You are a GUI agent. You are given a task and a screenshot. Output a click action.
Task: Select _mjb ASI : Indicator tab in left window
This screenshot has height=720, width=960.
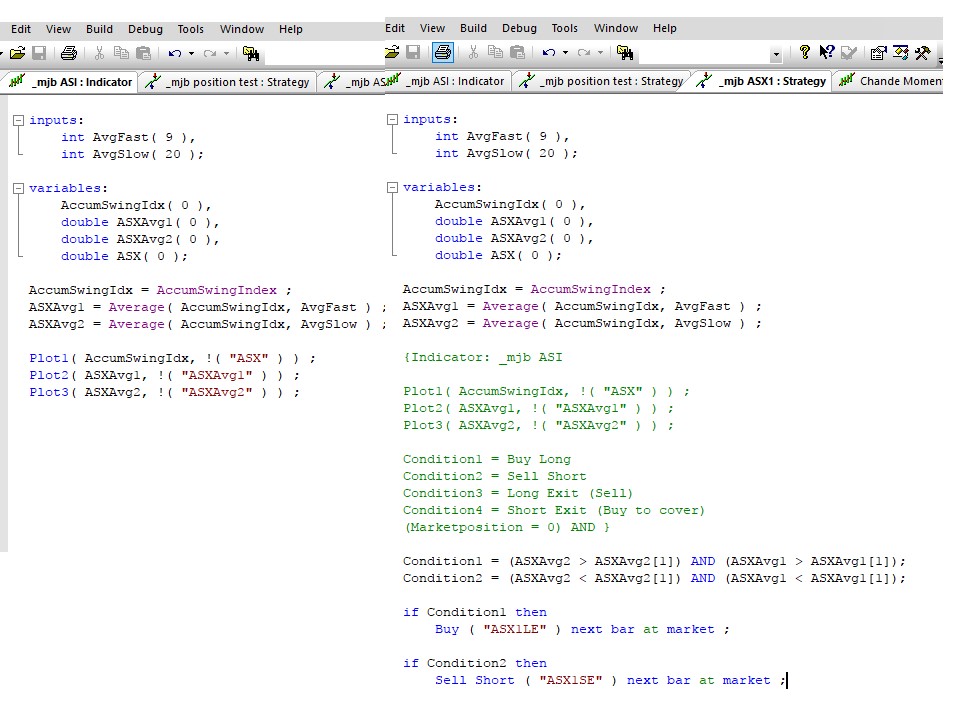(71, 82)
